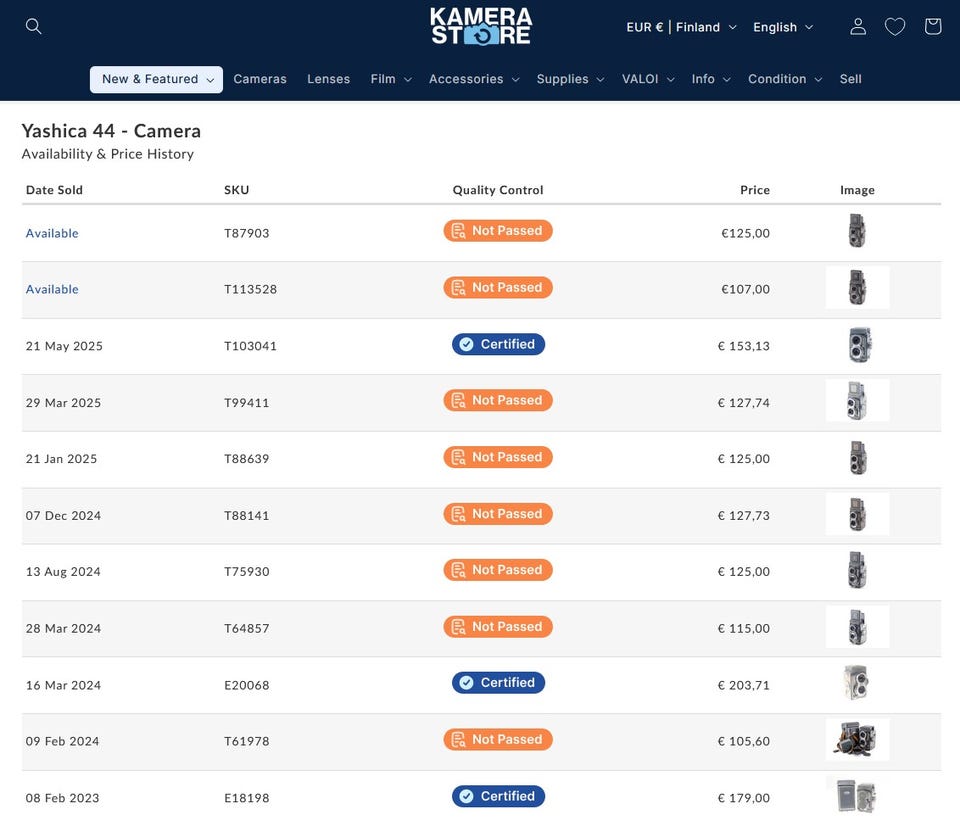Select date 08 Feb 2023
This screenshot has width=960, height=826.
(62, 798)
